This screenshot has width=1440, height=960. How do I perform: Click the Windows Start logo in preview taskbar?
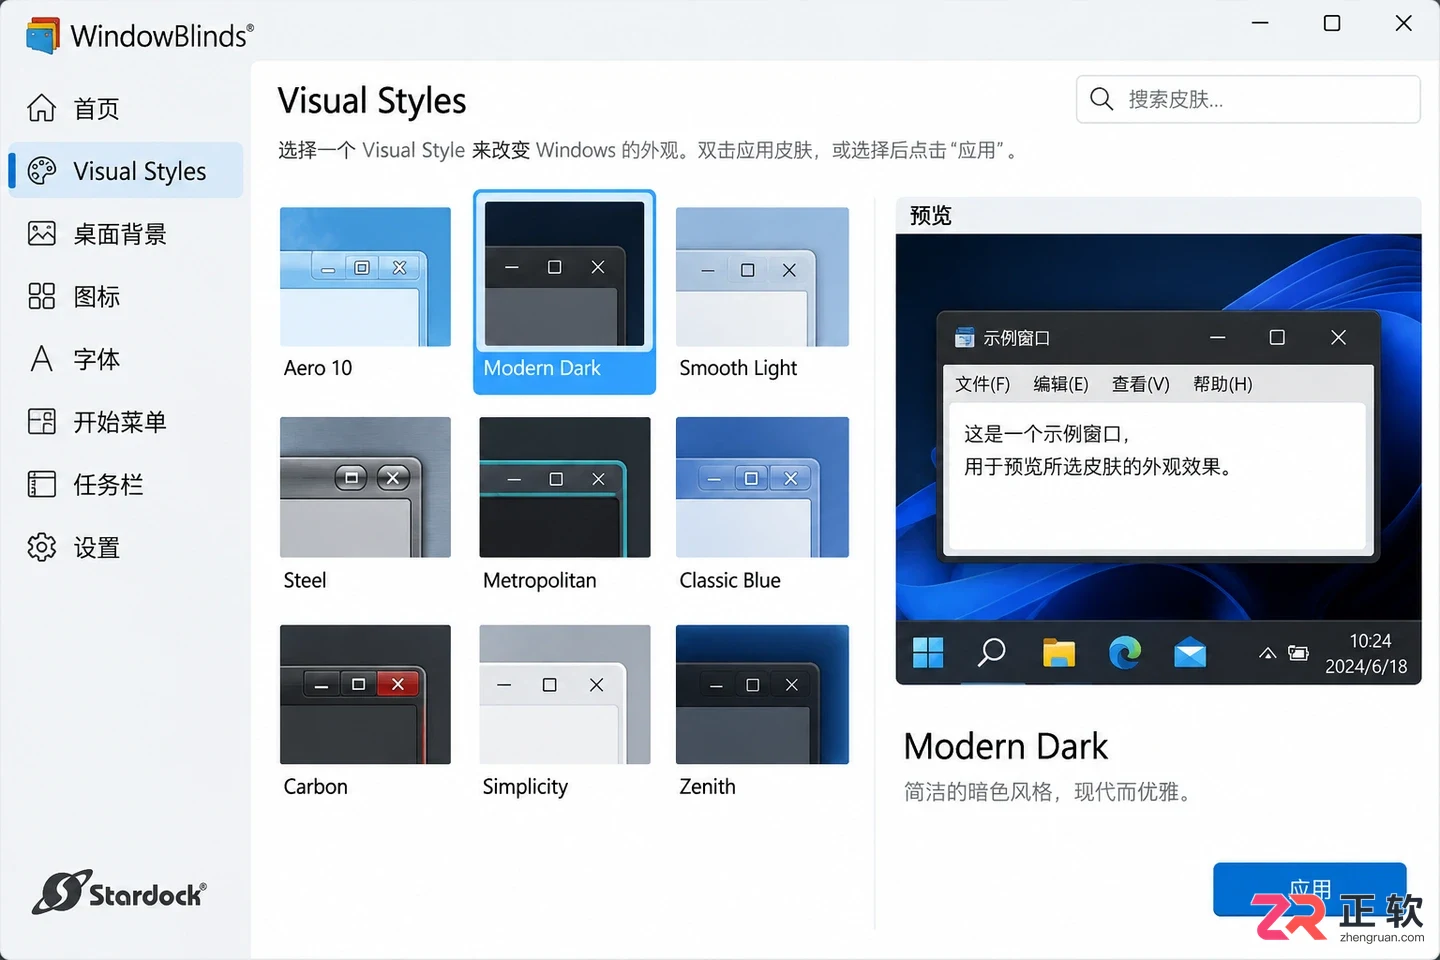coord(928,653)
